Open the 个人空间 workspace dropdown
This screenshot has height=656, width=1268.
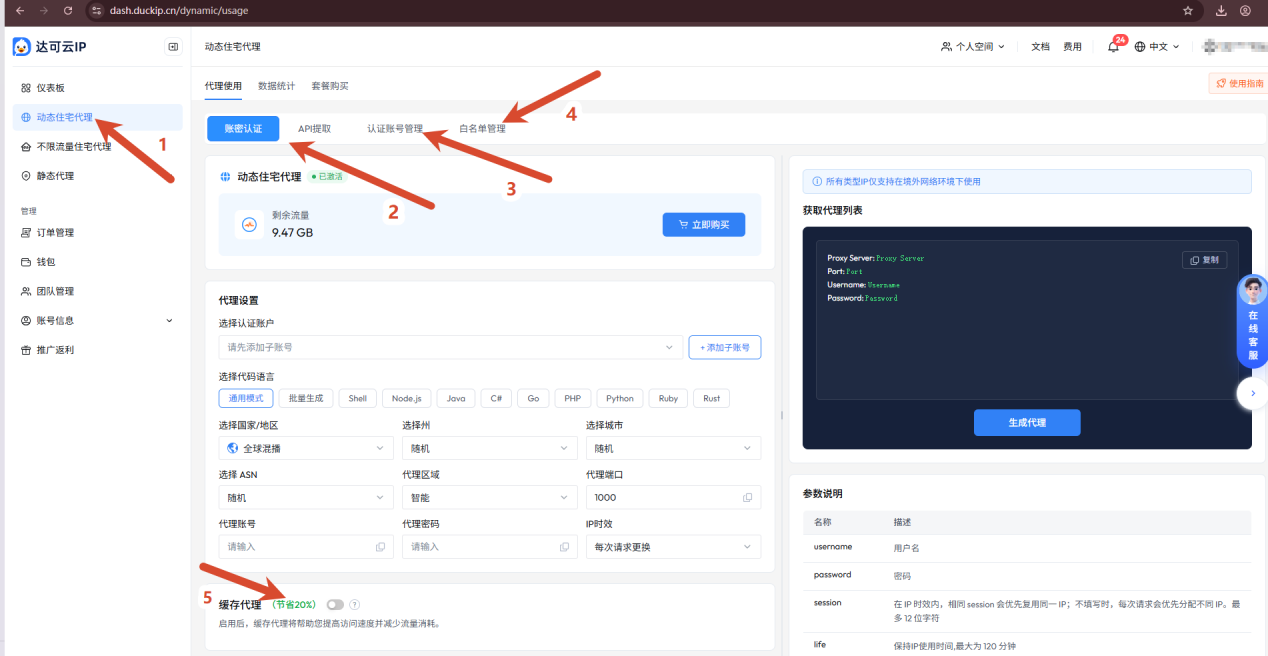pyautogui.click(x=973, y=47)
